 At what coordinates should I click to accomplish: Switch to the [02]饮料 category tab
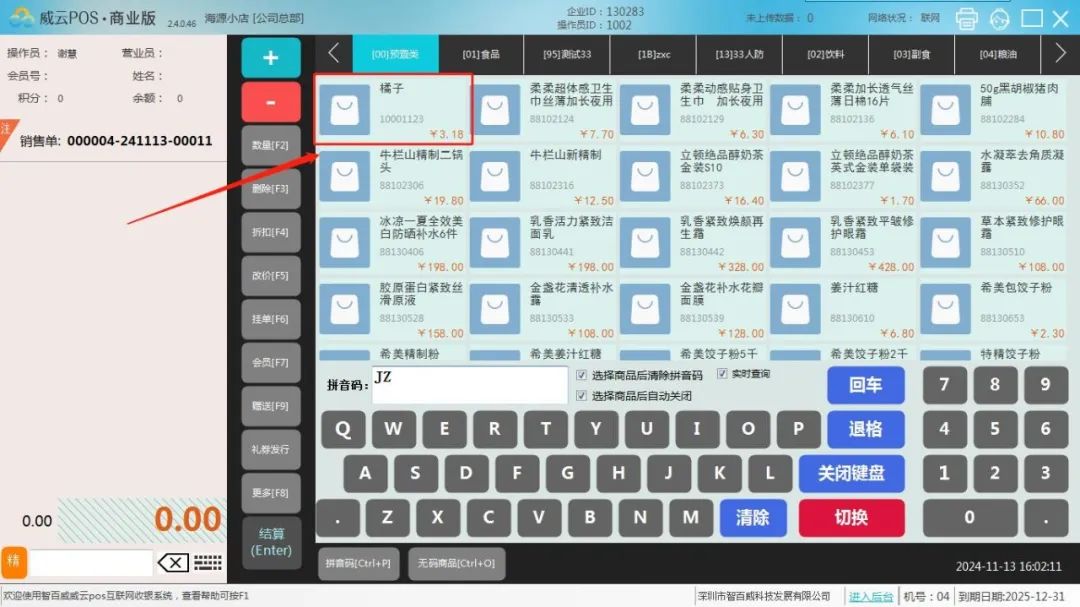pyautogui.click(x=825, y=54)
